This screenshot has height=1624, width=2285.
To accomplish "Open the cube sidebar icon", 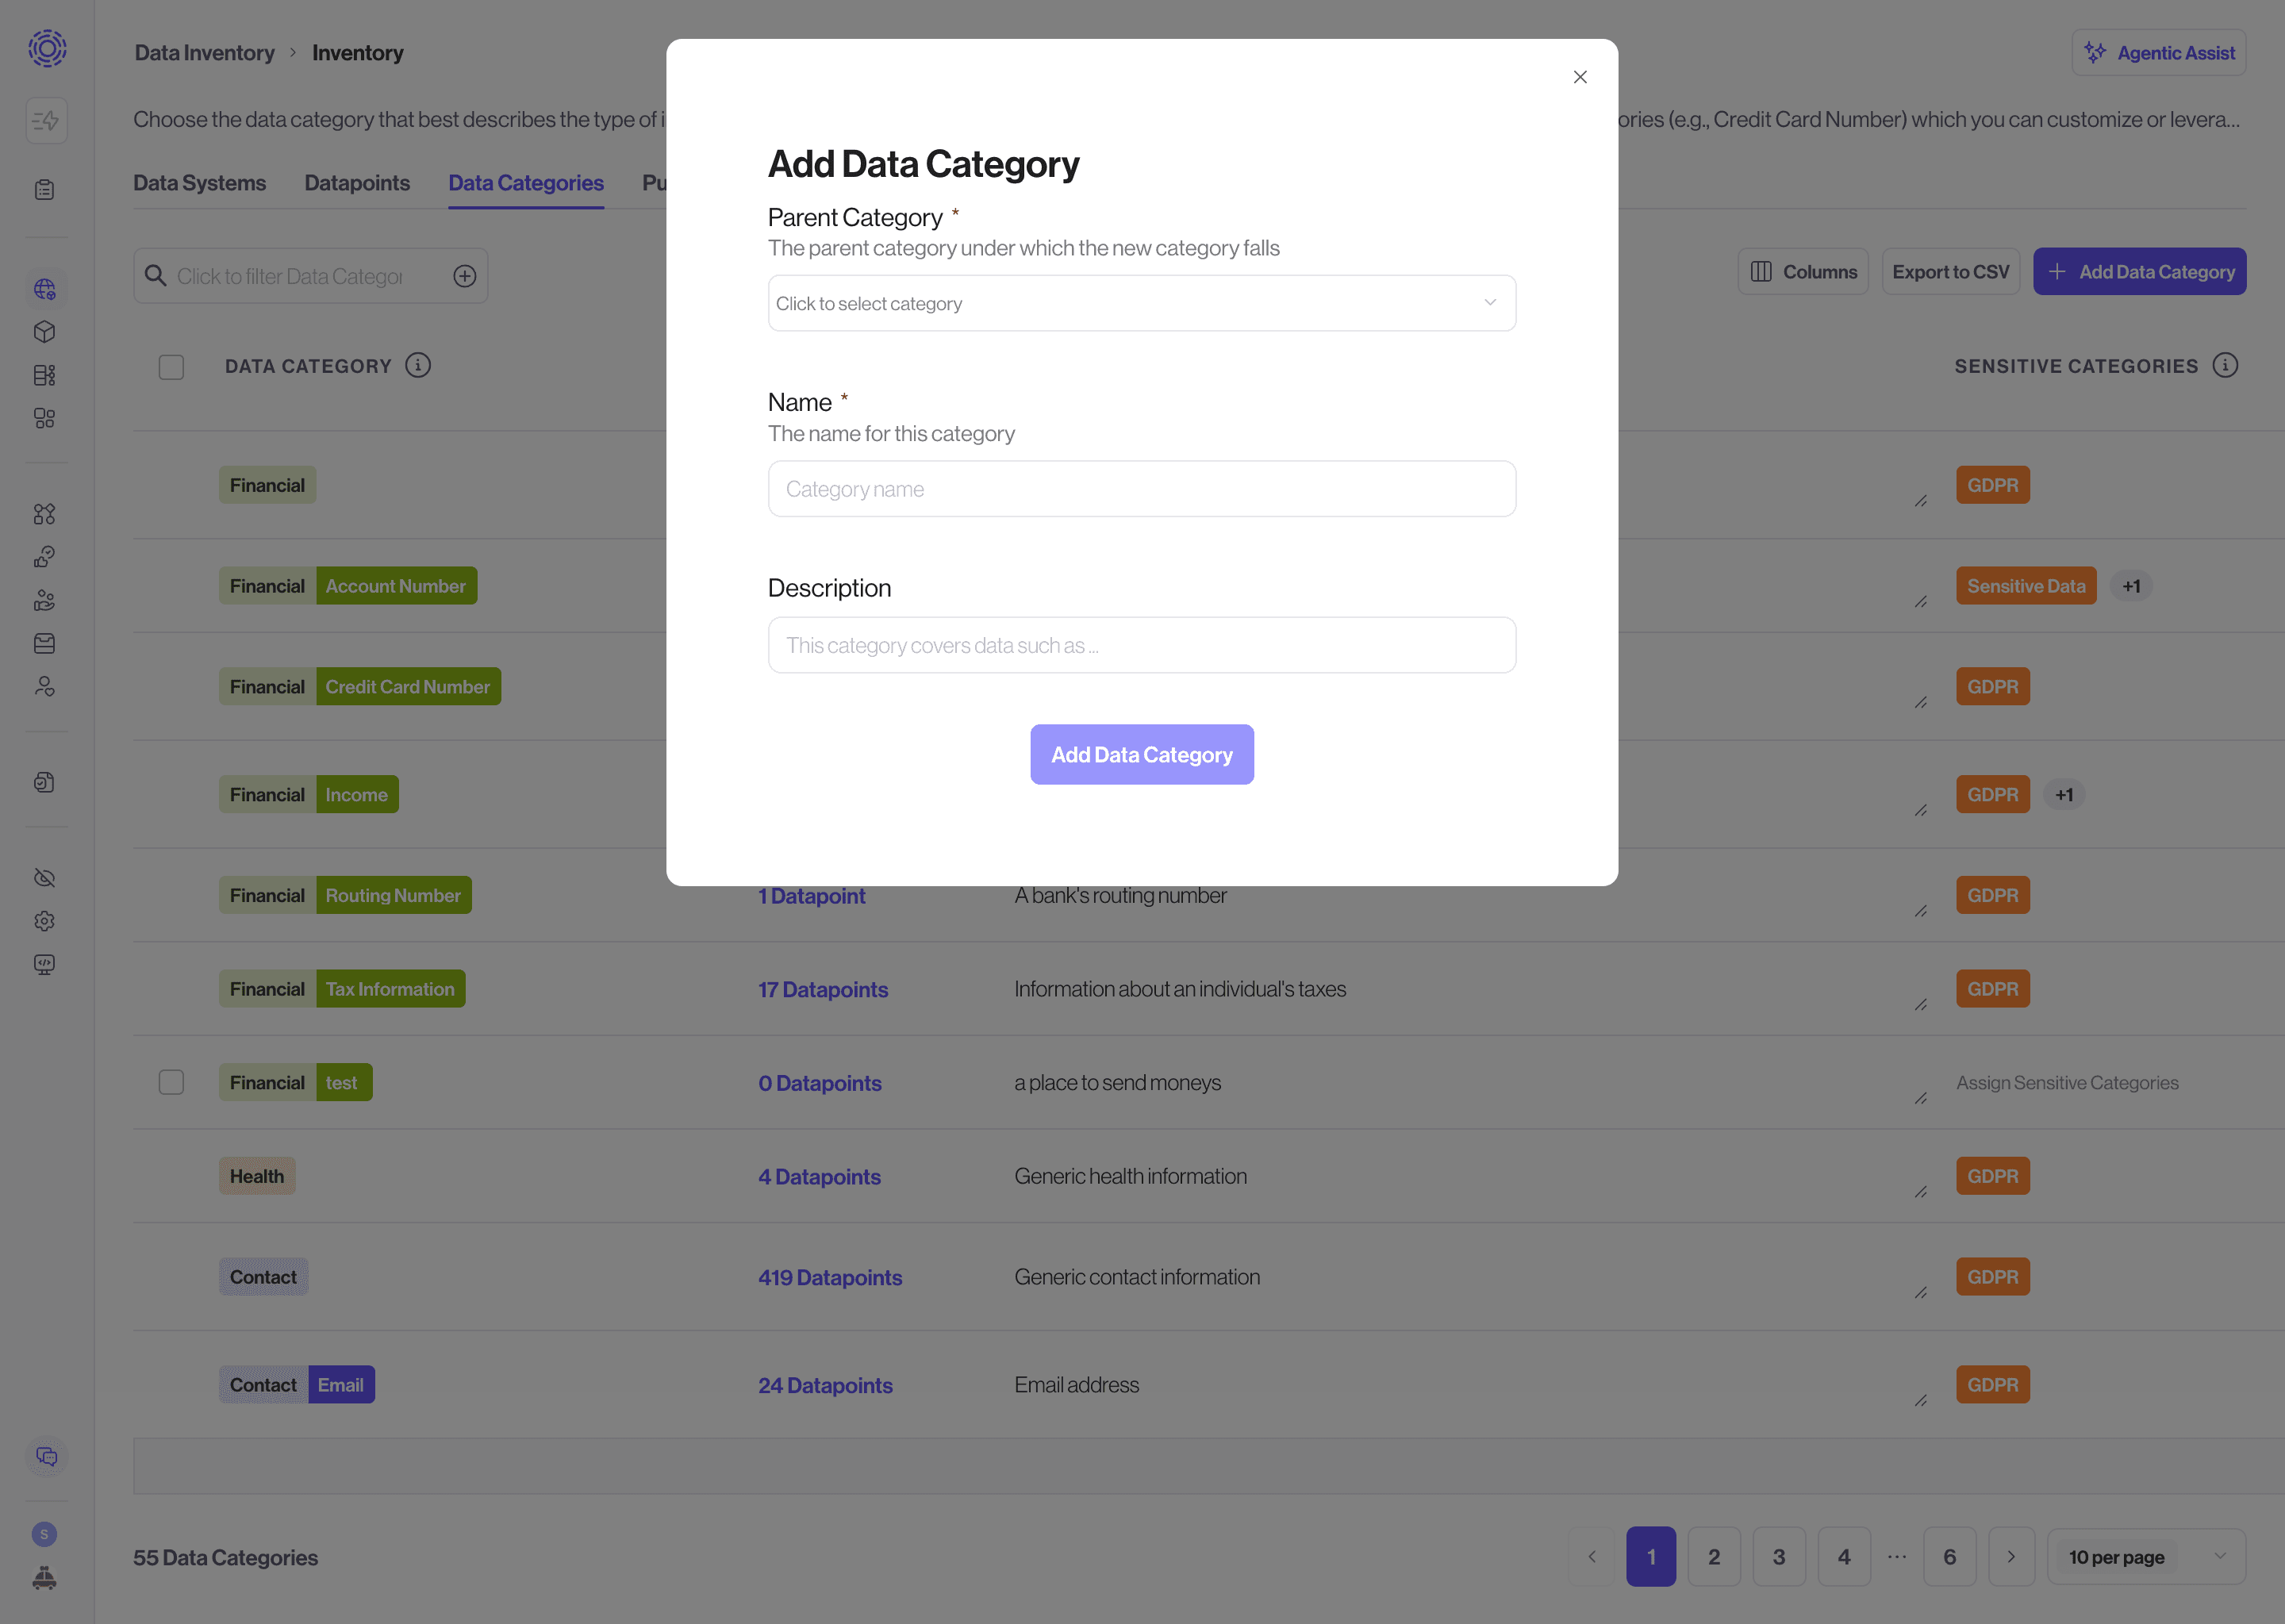I will (45, 332).
